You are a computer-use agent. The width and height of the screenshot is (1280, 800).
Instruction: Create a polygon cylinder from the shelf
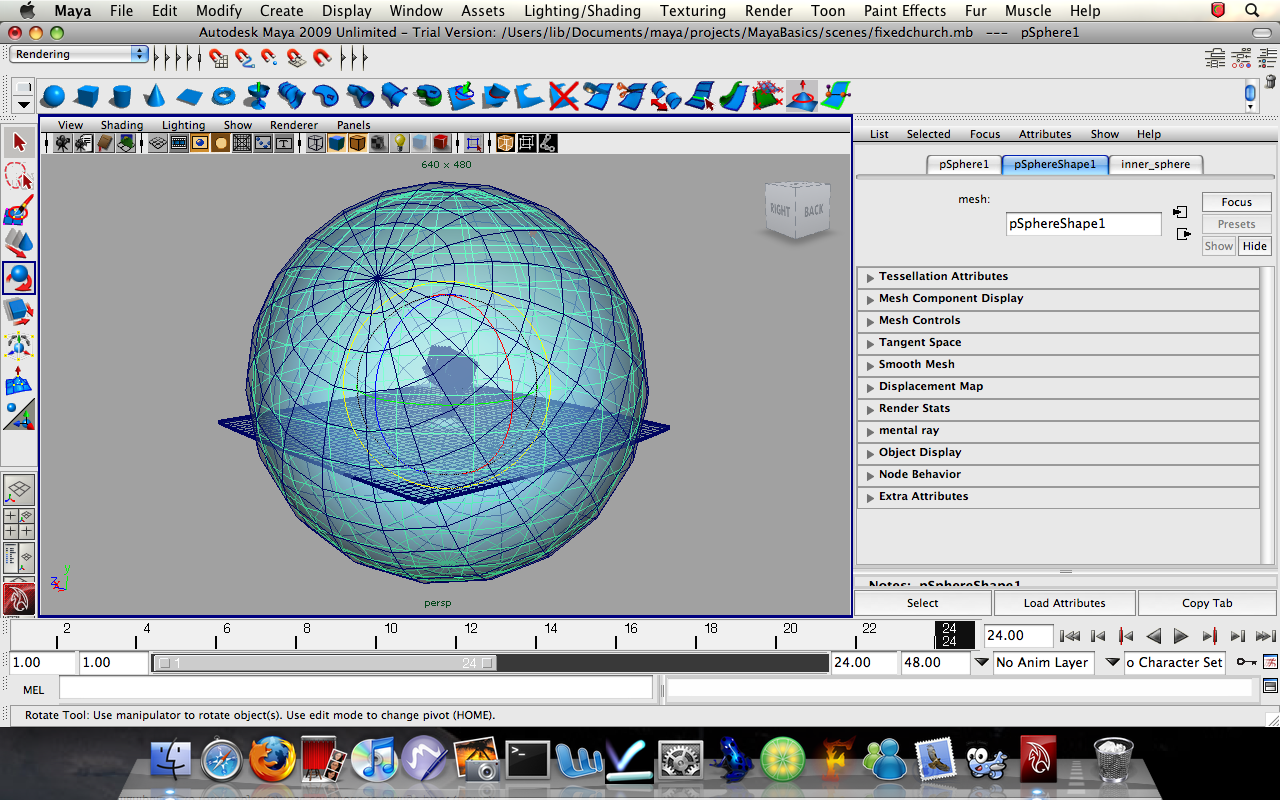[x=121, y=97]
